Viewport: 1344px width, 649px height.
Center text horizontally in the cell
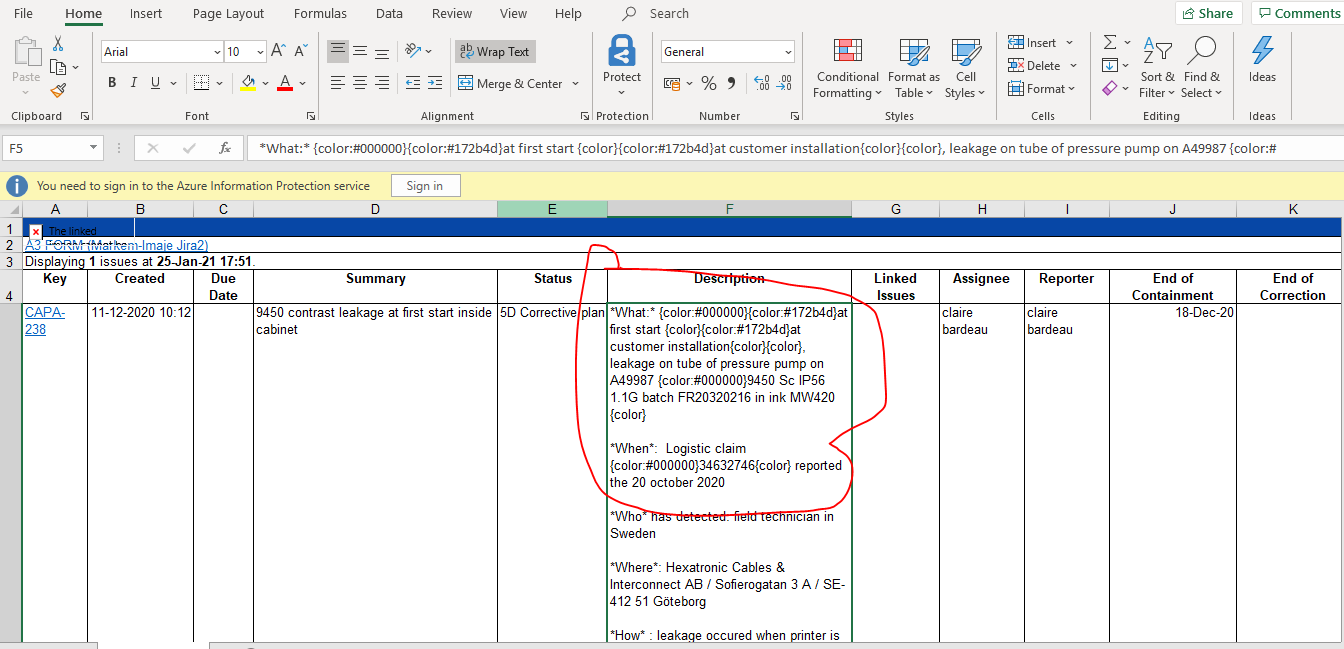360,83
